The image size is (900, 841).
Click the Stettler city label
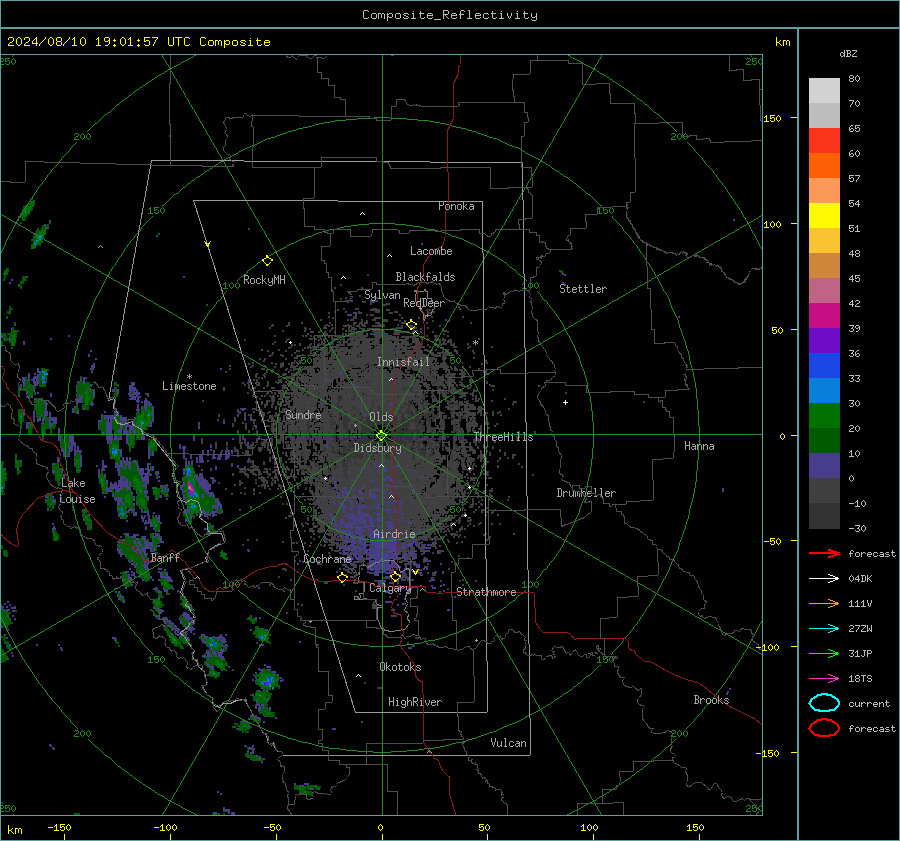(x=583, y=289)
